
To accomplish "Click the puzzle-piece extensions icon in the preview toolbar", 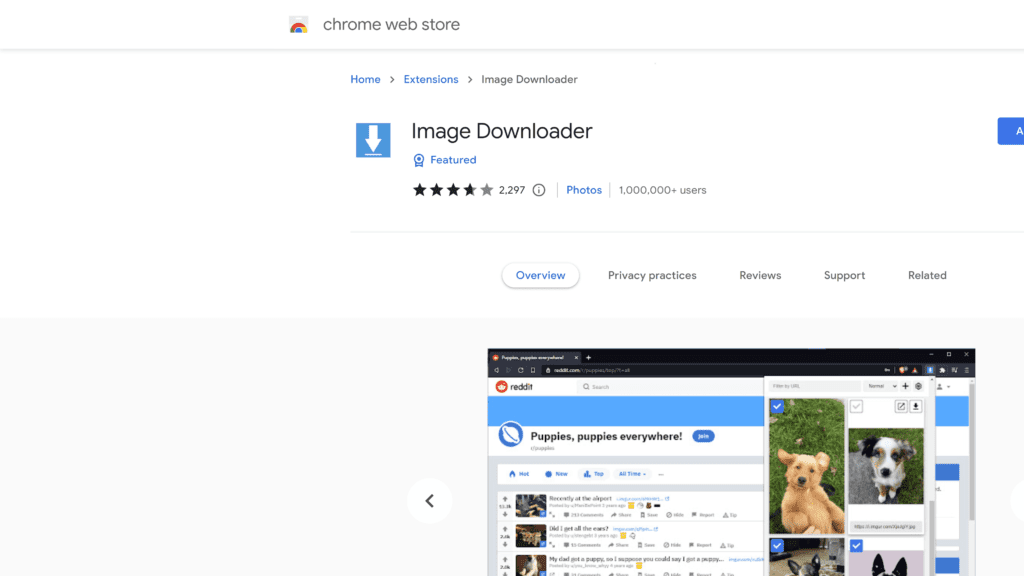I will pyautogui.click(x=942, y=370).
